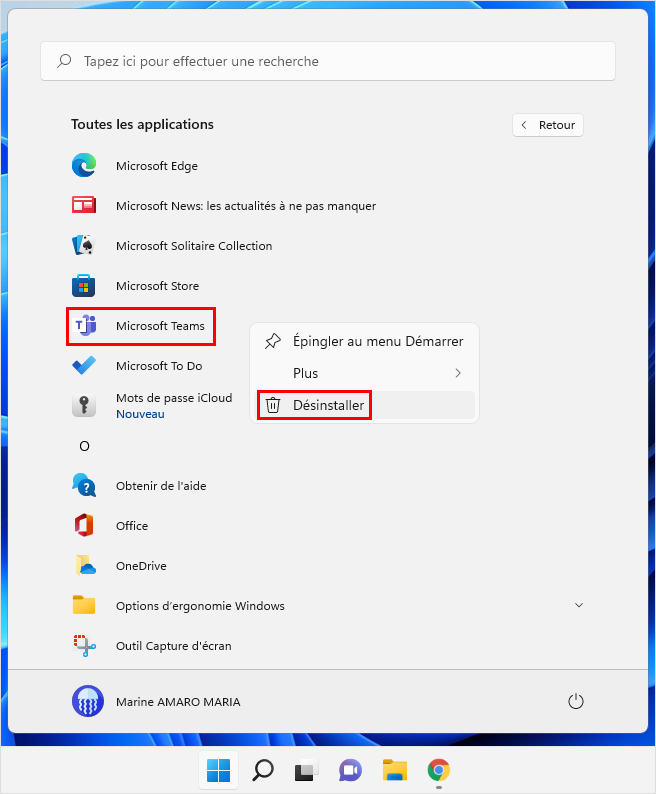Click the Microsoft To Do label
The width and height of the screenshot is (656, 794).
coord(159,366)
